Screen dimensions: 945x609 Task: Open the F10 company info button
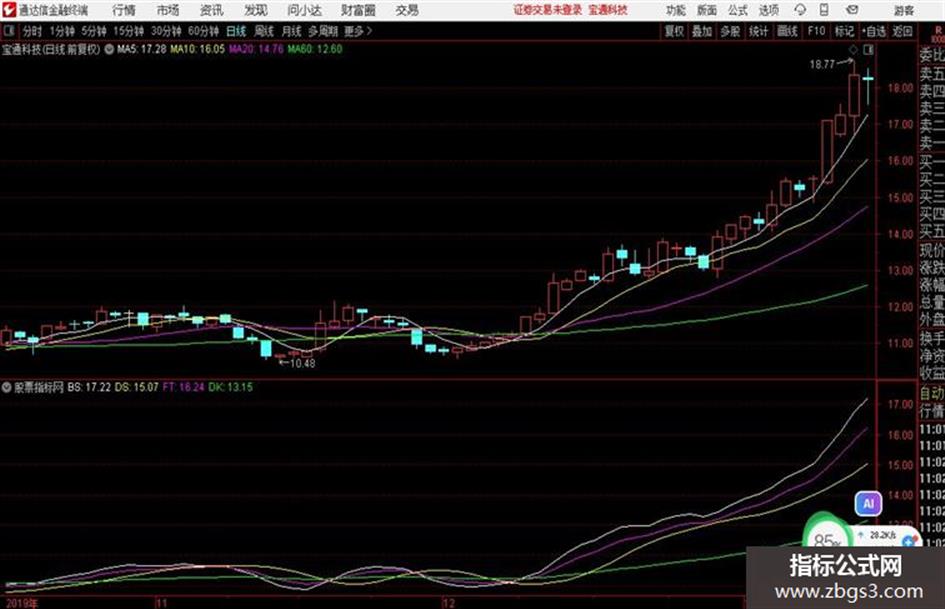pyautogui.click(x=817, y=31)
